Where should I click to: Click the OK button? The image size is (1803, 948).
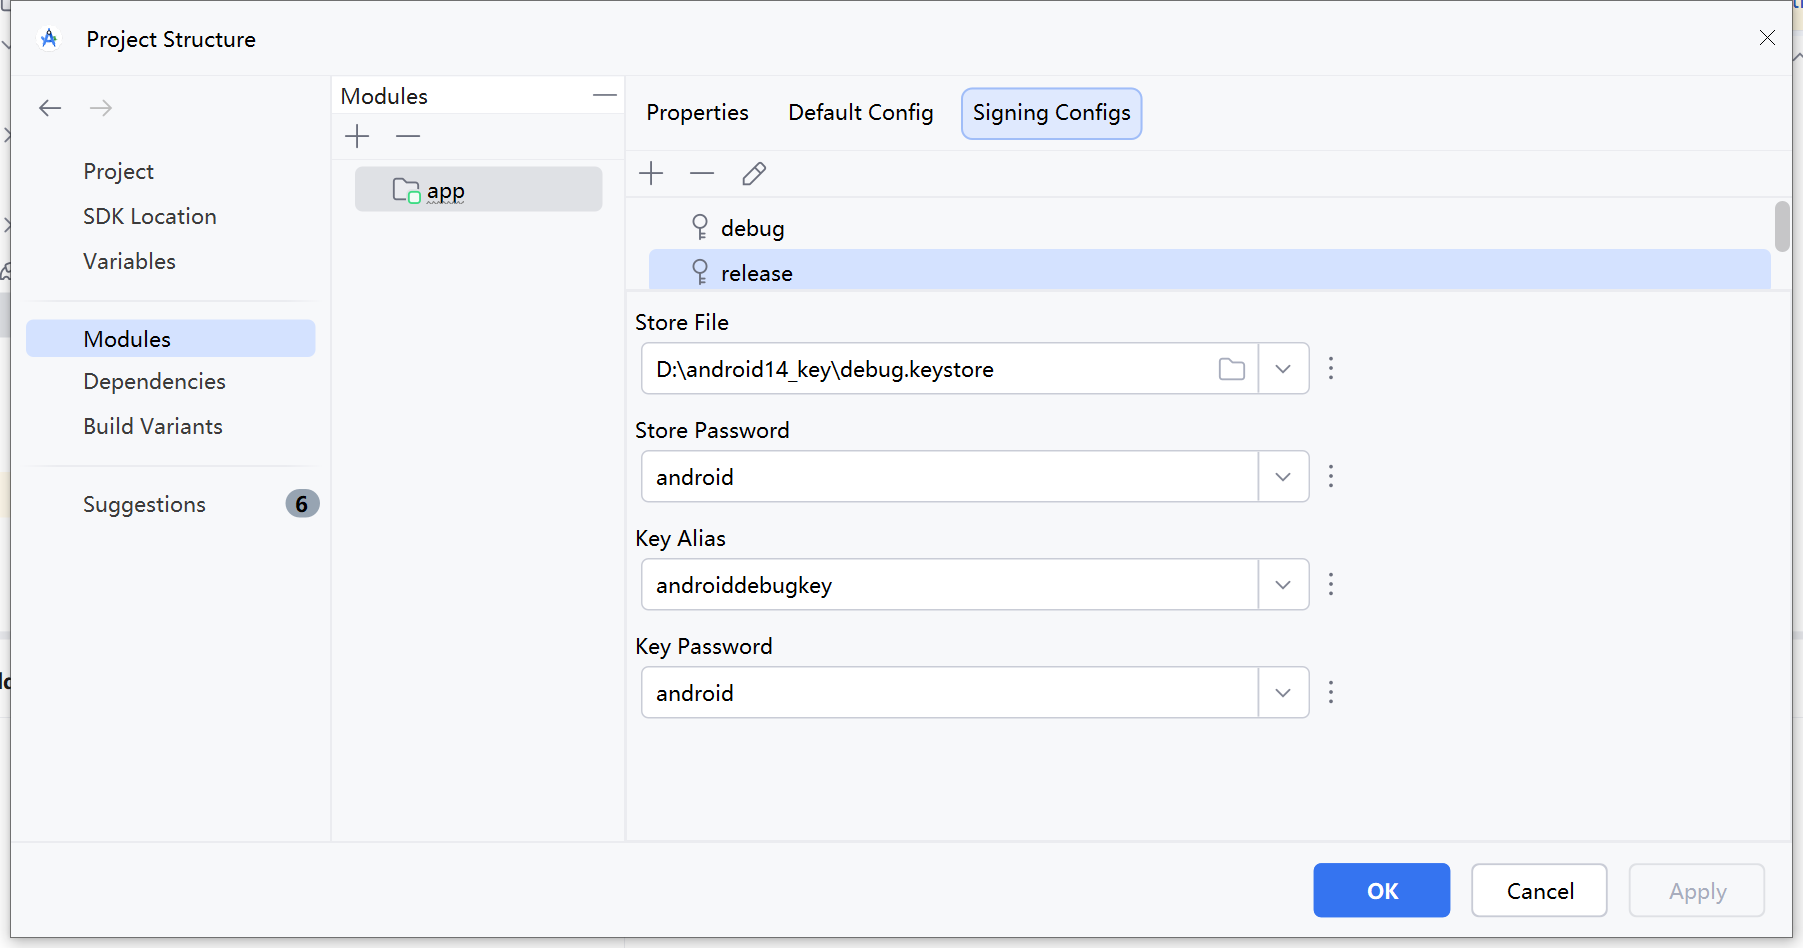point(1382,891)
